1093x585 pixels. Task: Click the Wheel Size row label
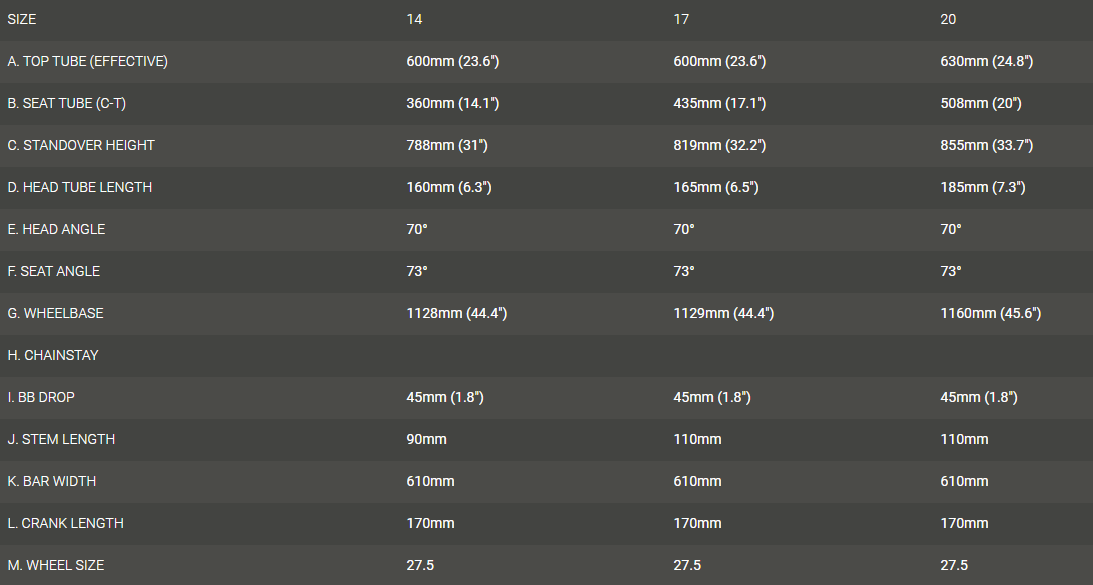coord(55,566)
